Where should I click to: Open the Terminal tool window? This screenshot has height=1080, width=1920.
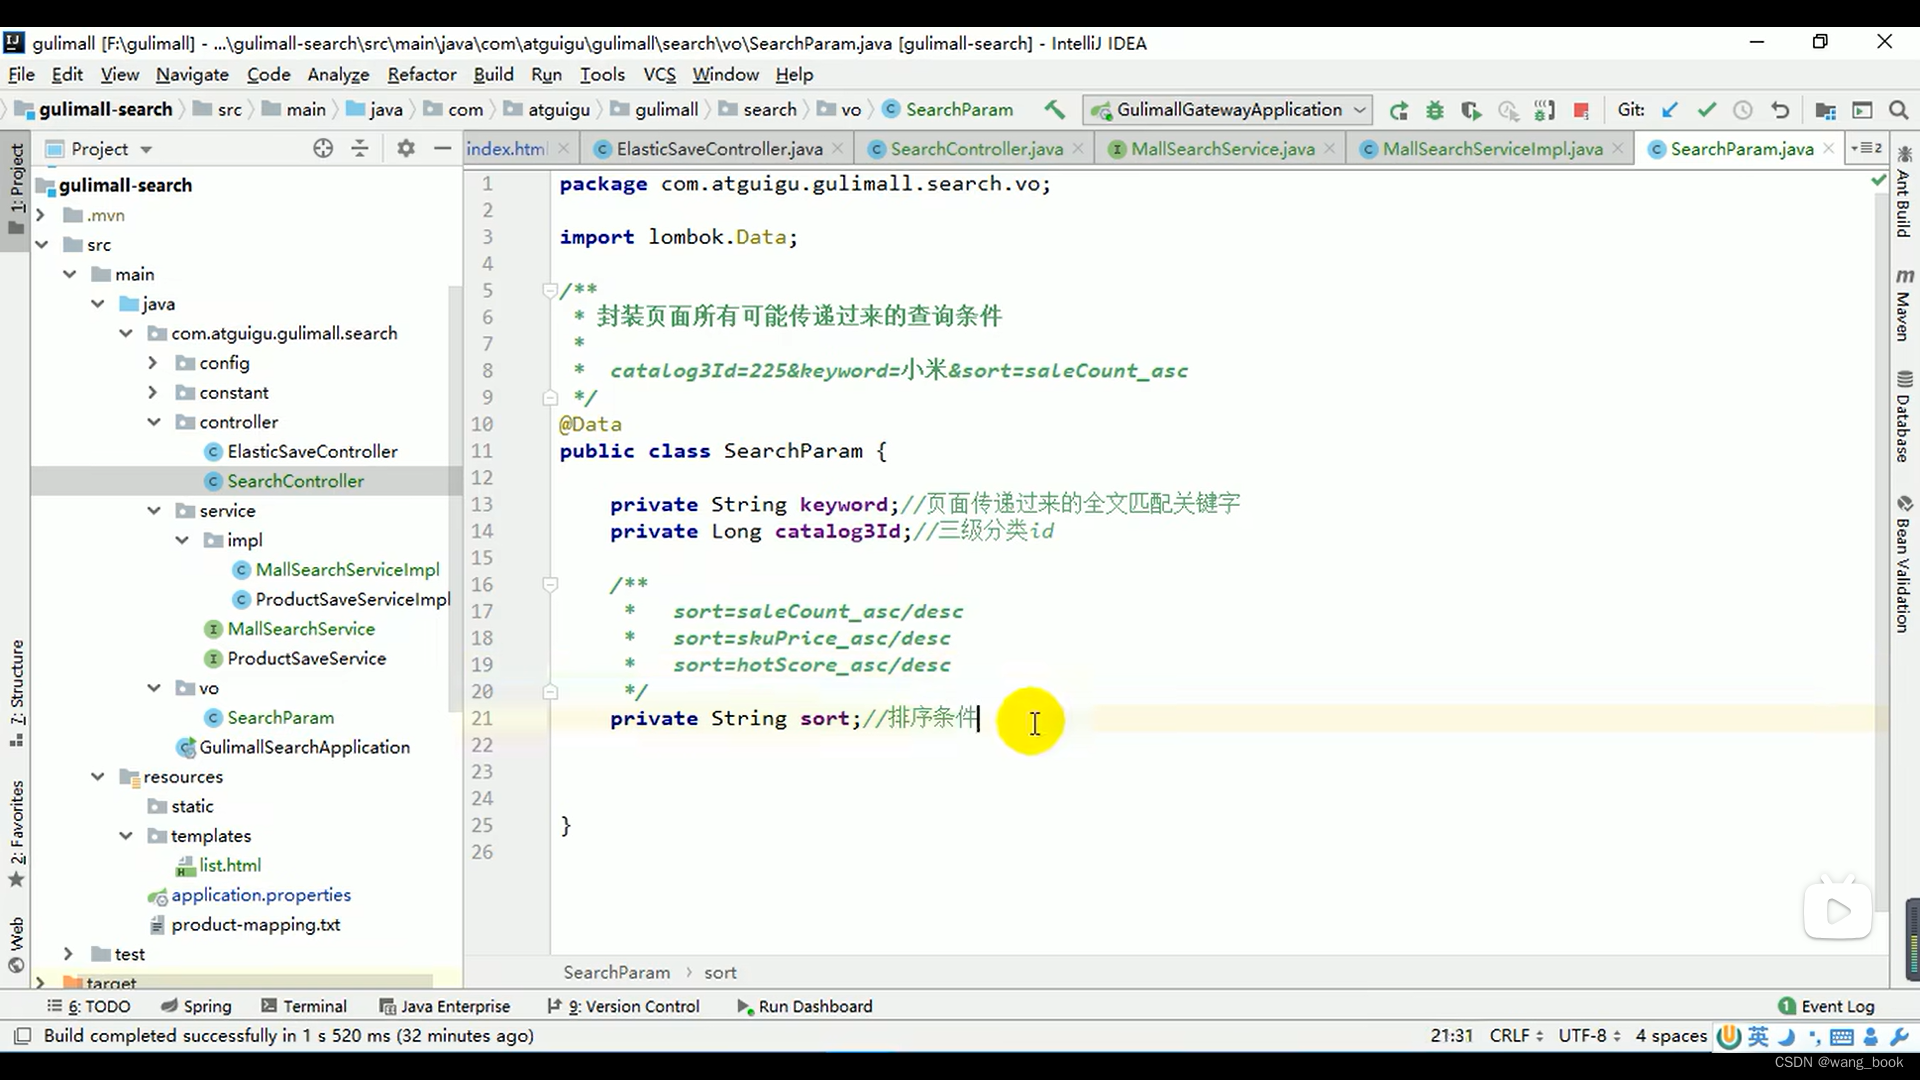304,1006
